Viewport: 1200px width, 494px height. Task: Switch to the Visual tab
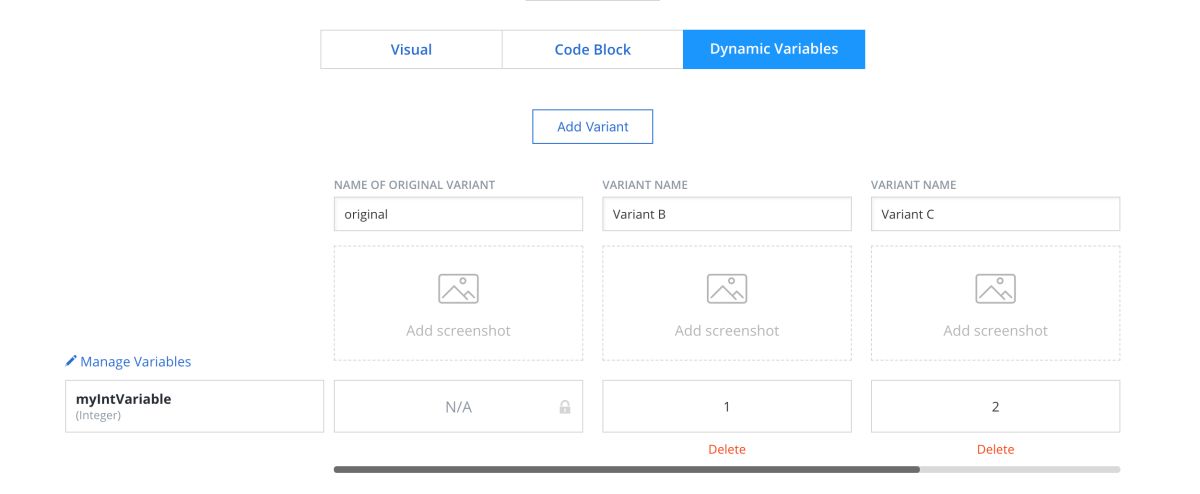pyautogui.click(x=411, y=49)
